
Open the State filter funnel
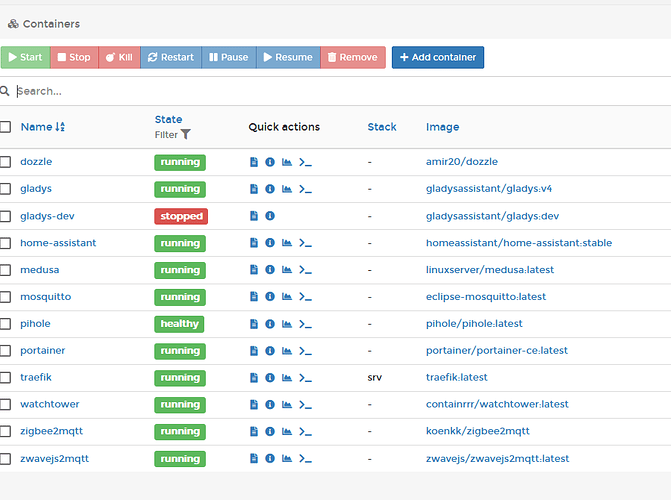(x=185, y=134)
